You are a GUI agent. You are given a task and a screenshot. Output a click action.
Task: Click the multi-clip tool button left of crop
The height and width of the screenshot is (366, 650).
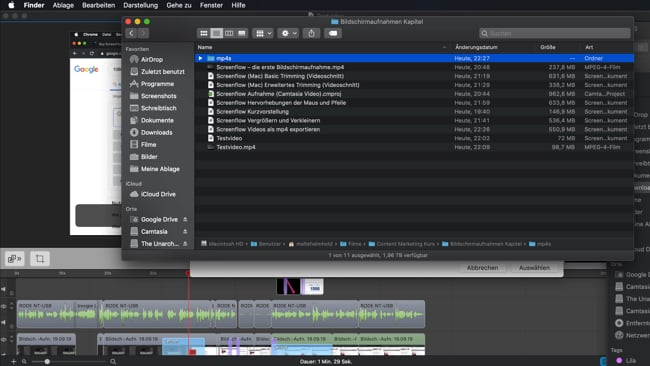click(15, 259)
